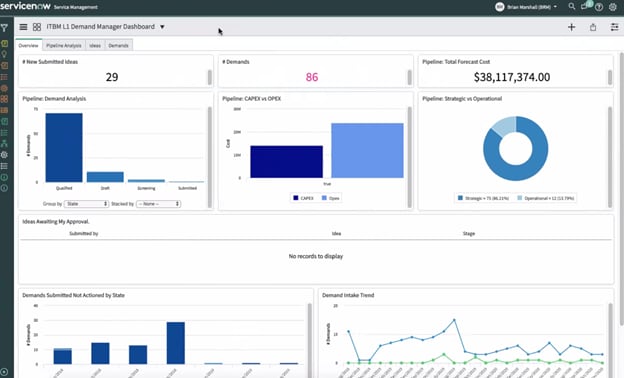Click the Idea column header
The height and width of the screenshot is (378, 624).
pos(336,234)
